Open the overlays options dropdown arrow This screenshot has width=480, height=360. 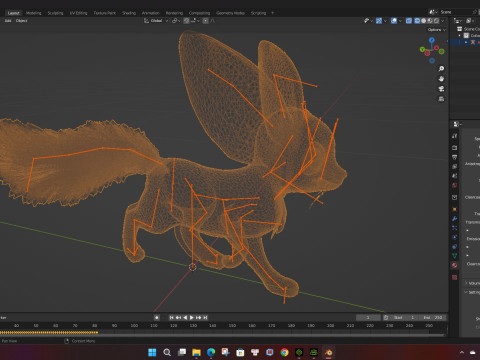pyautogui.click(x=400, y=21)
